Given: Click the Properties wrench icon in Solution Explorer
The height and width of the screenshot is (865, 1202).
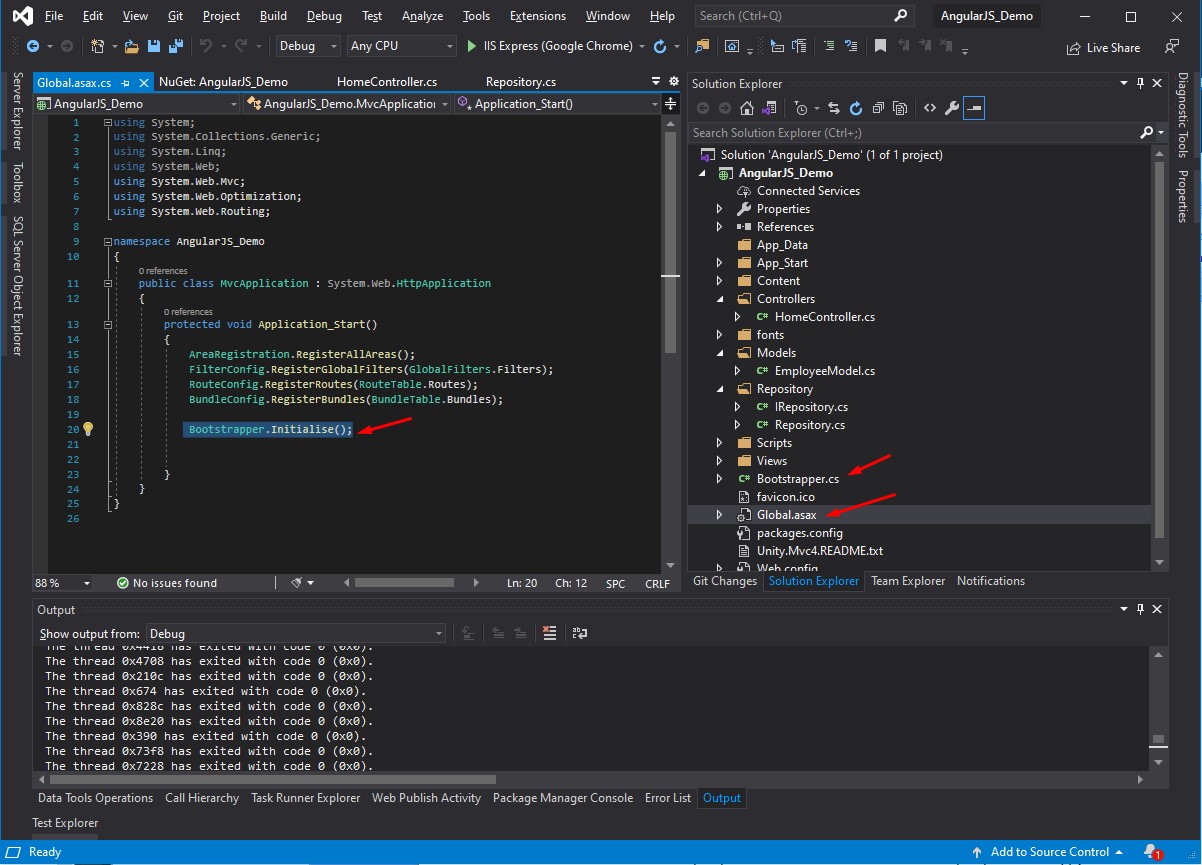Looking at the screenshot, I should [x=951, y=107].
